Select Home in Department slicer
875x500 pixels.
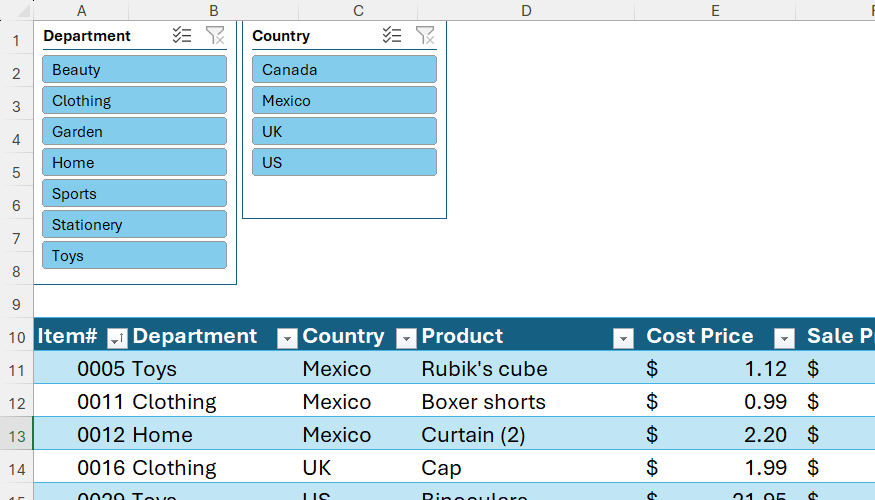click(x=134, y=162)
